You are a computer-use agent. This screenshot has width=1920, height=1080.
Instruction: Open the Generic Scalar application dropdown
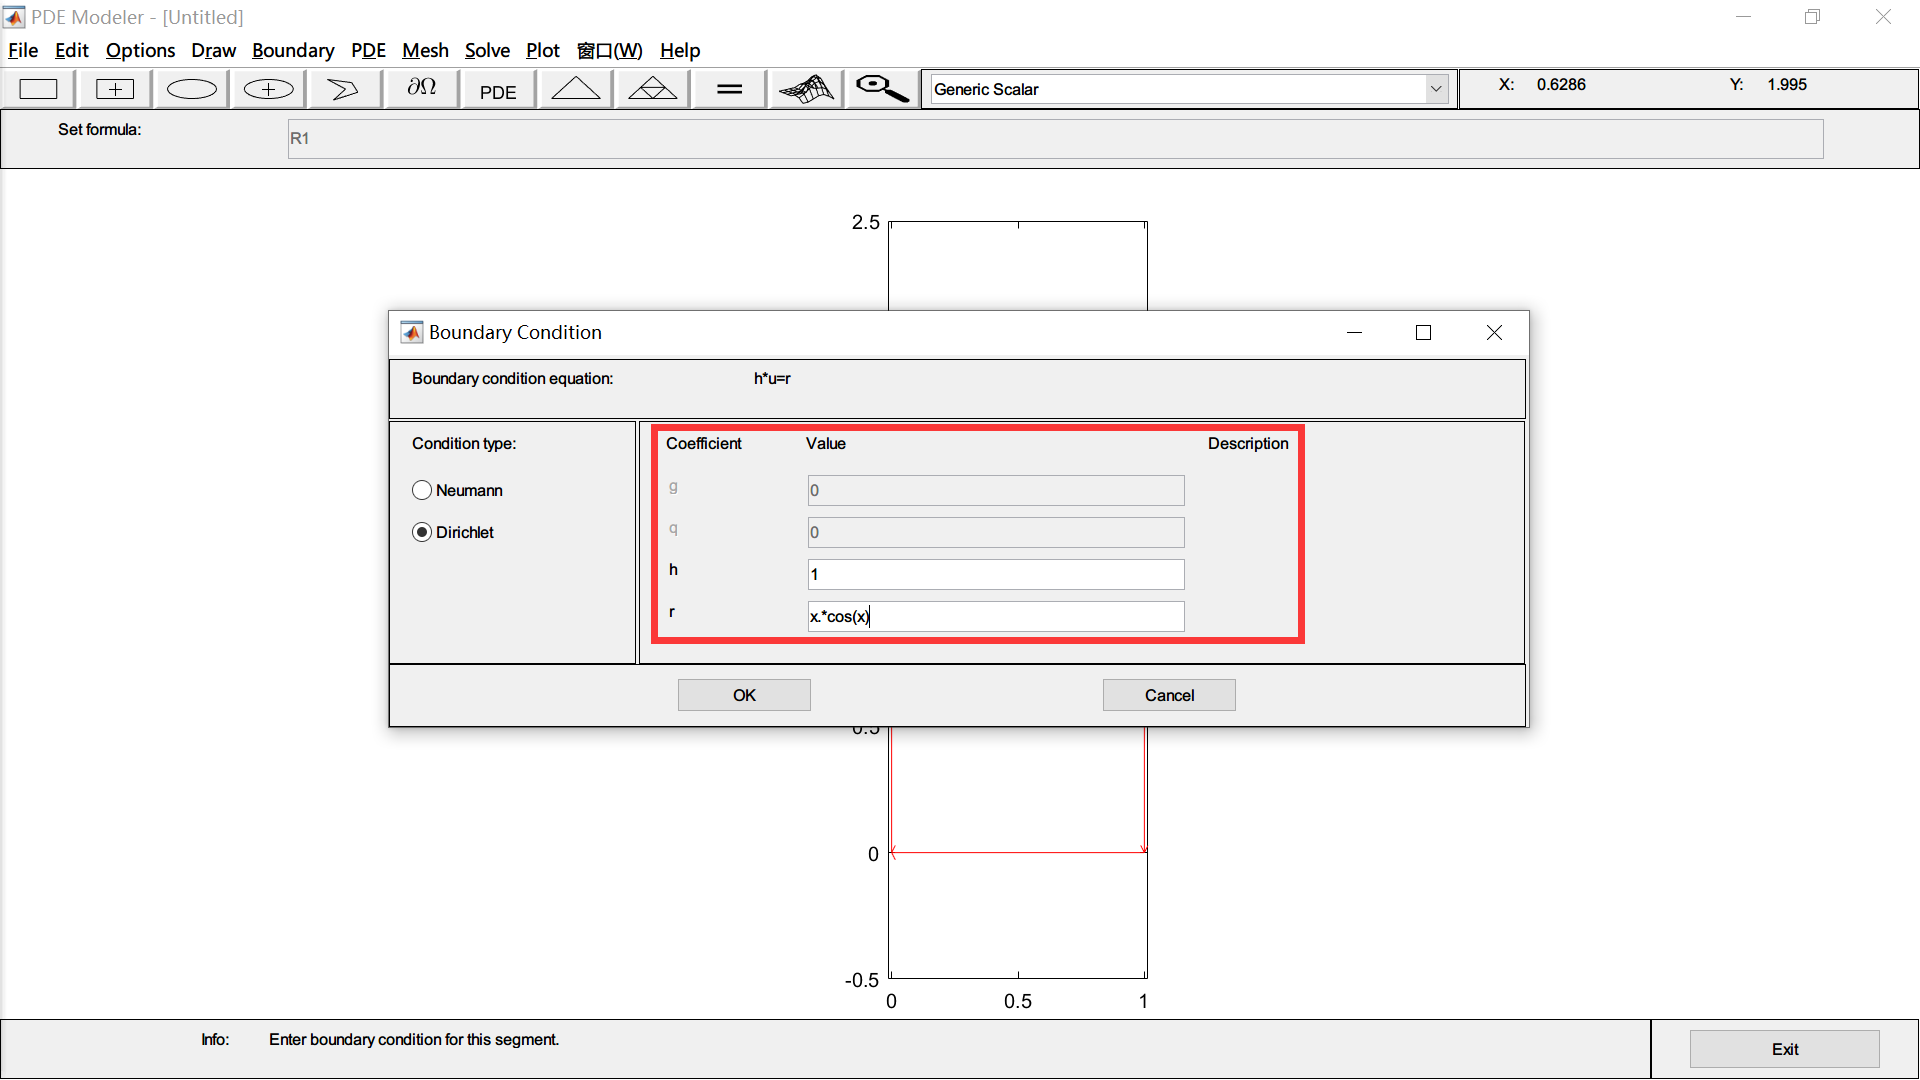click(x=1437, y=88)
